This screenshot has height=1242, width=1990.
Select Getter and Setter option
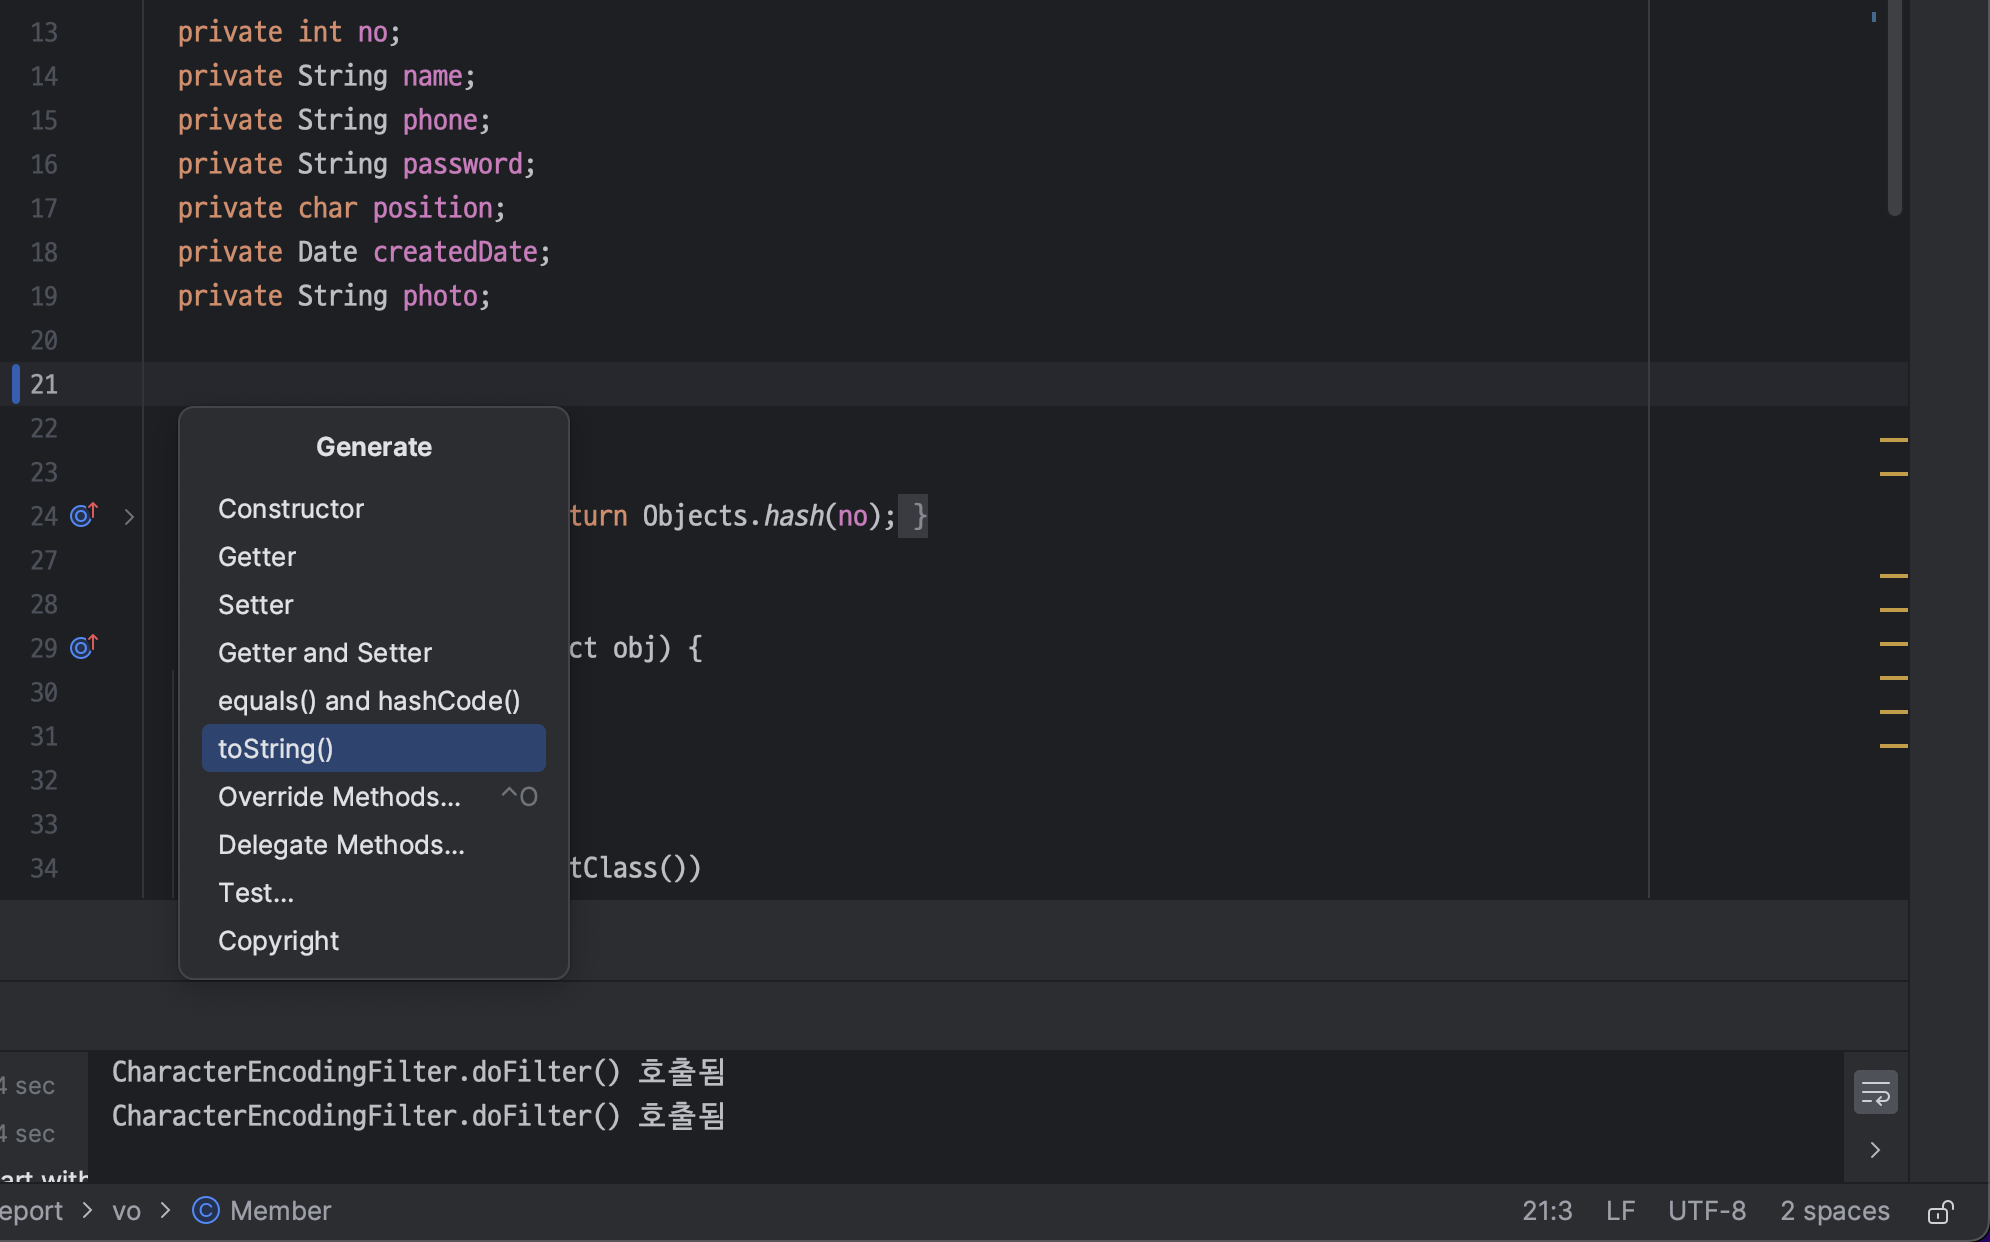click(x=325, y=653)
